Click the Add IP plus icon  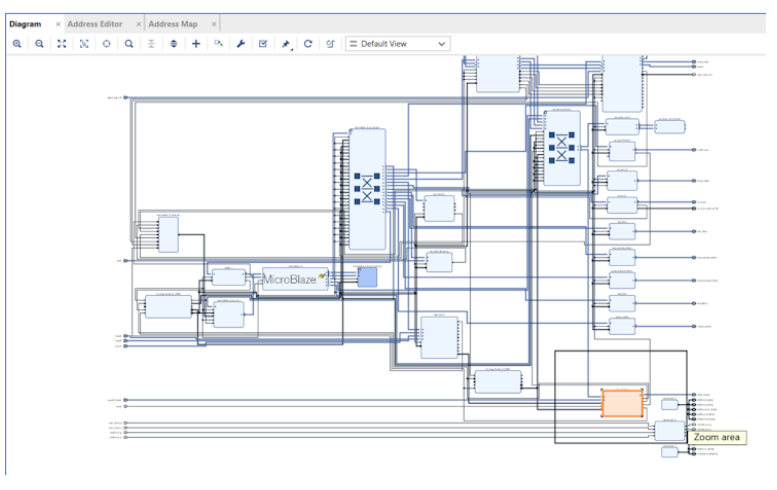click(196, 44)
